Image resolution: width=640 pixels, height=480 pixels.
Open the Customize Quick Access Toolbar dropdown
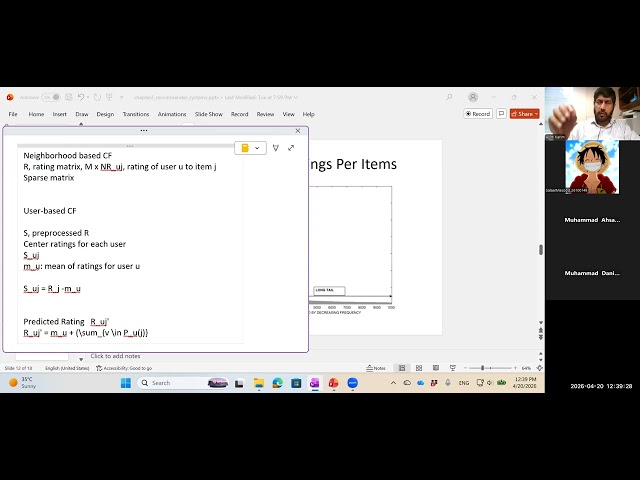click(x=122, y=98)
